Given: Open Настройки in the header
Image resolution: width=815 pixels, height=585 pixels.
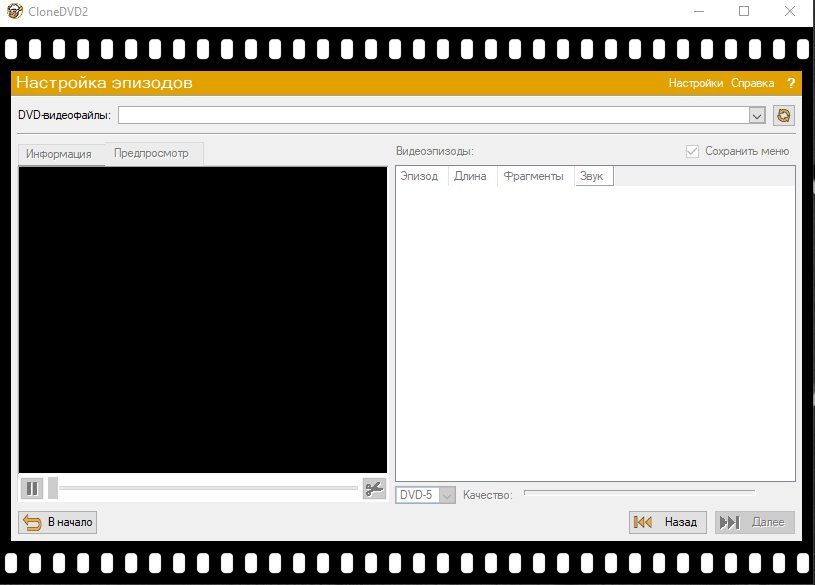Looking at the screenshot, I should point(695,83).
